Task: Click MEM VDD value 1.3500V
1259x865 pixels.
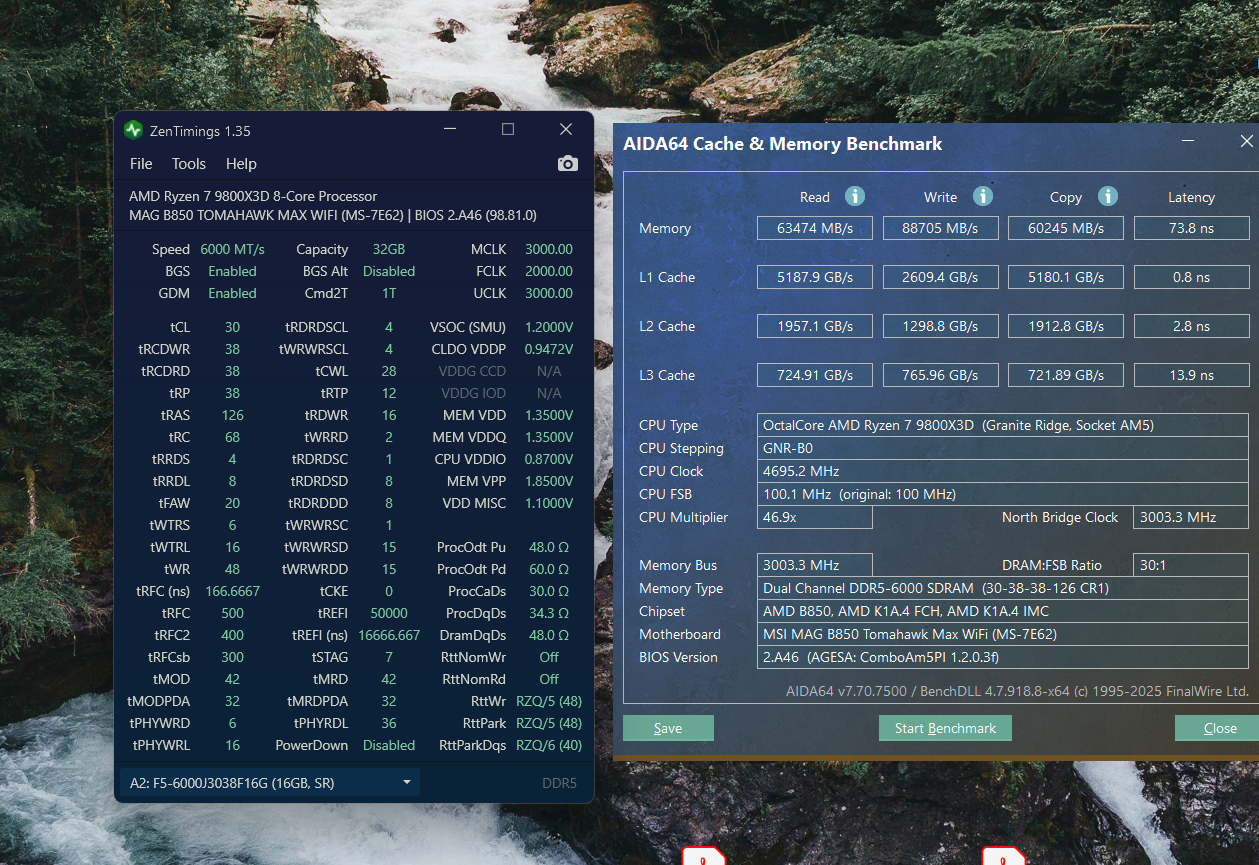Action: 549,415
